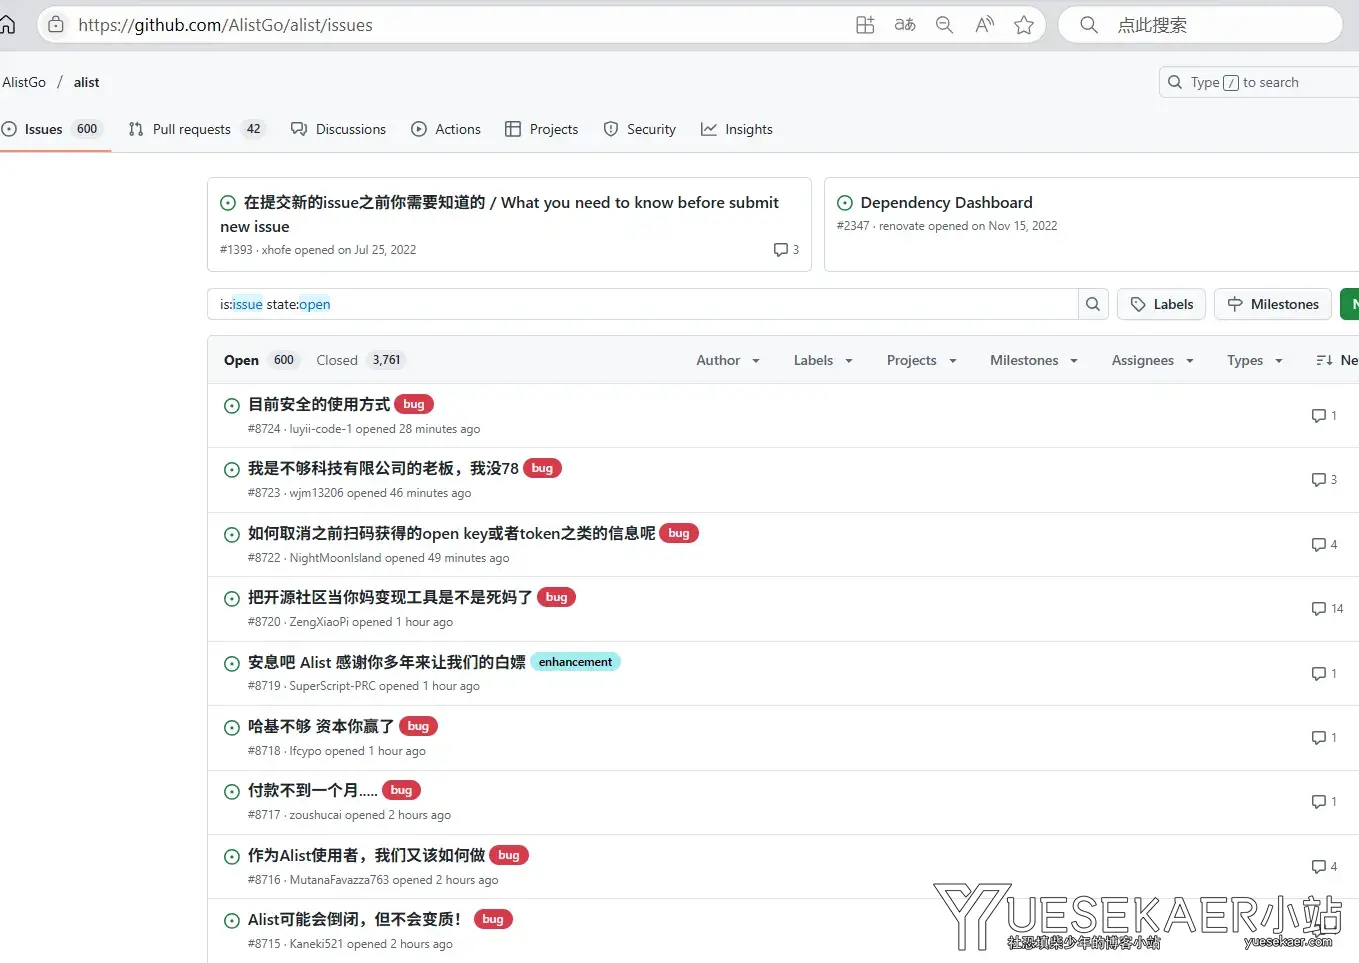
Task: Open the Security tab
Action: point(640,129)
